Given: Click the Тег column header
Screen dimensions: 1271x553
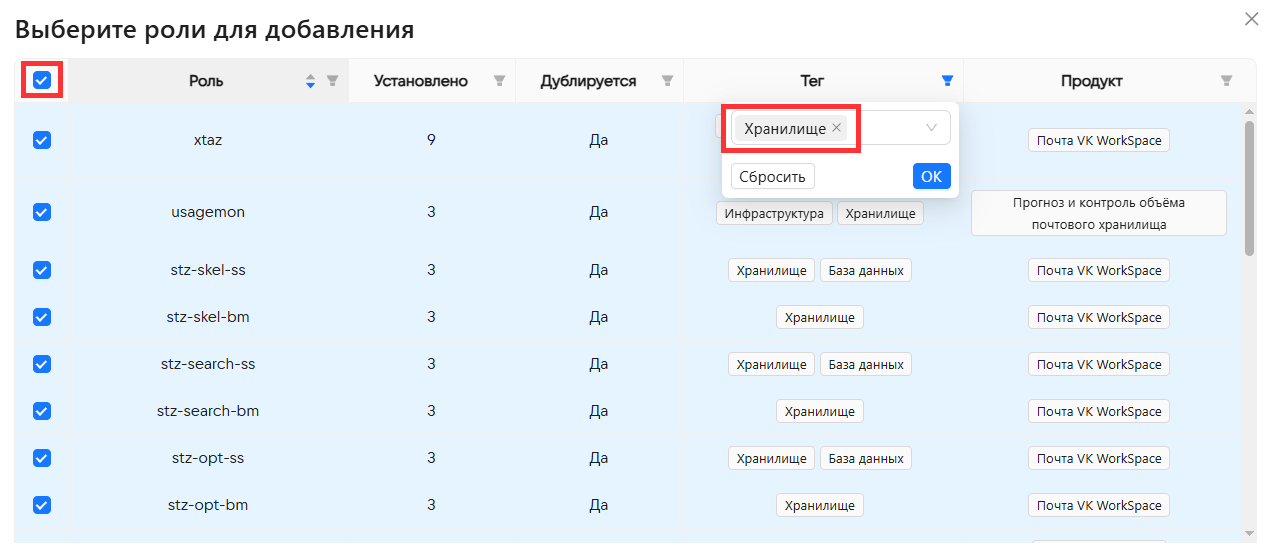Looking at the screenshot, I should pos(812,81).
